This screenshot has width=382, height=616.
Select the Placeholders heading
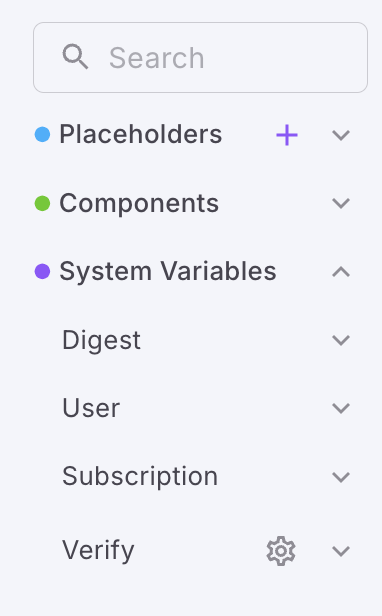pos(141,134)
